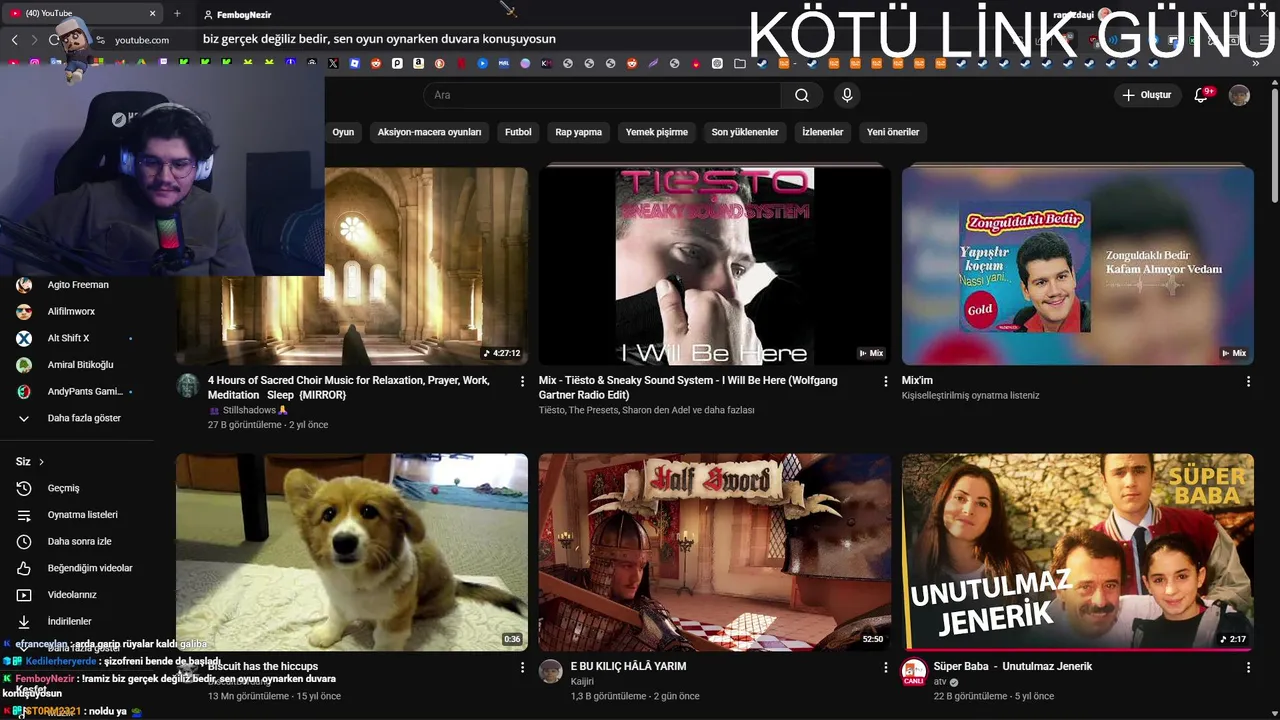Viewport: 1280px width, 720px height.
Task: Open the bookmarks folder icon
Action: pos(739,63)
